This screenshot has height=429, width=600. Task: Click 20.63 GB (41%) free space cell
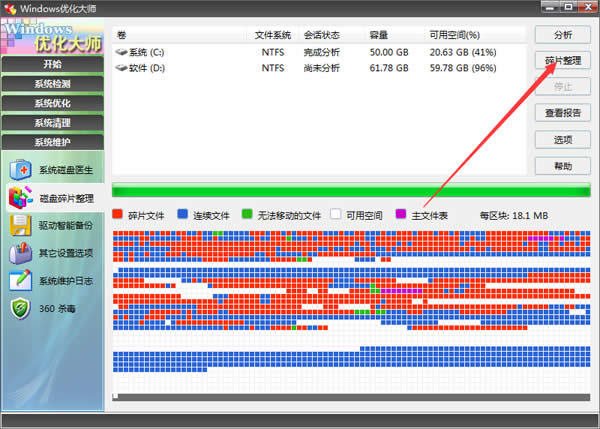coord(463,52)
